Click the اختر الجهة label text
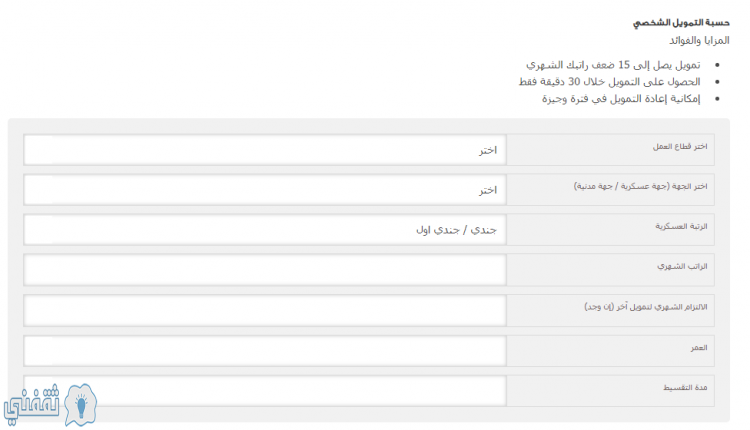 [x=640, y=186]
